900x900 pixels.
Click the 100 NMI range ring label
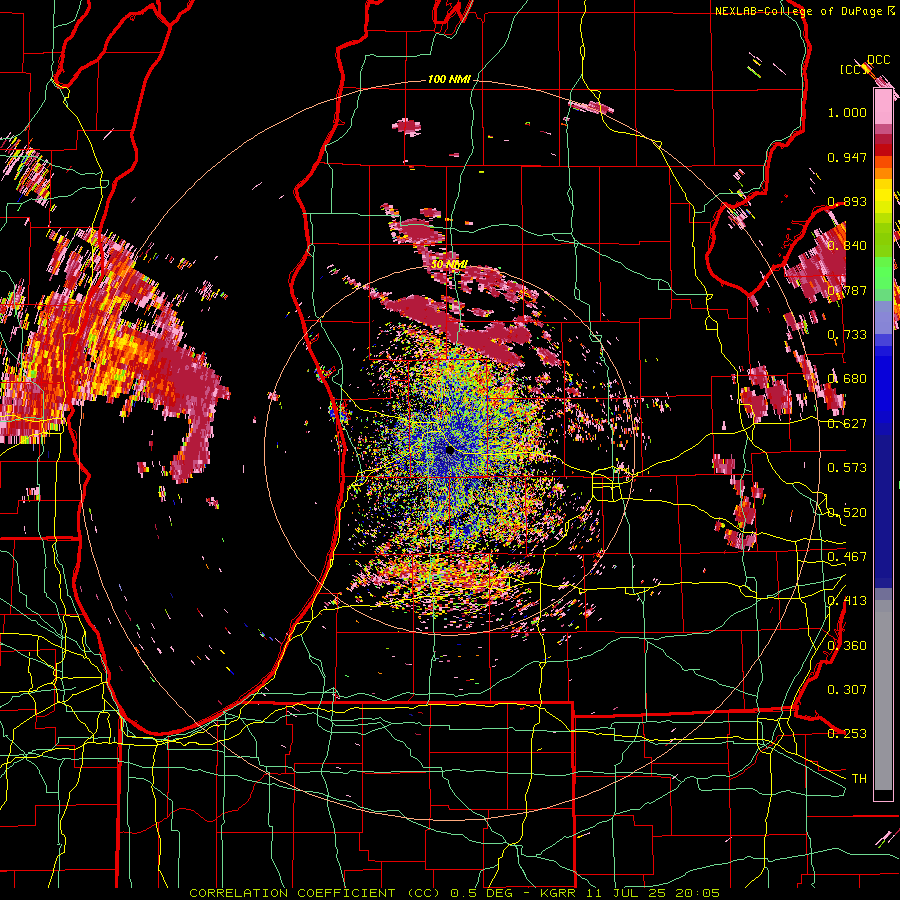click(x=449, y=79)
